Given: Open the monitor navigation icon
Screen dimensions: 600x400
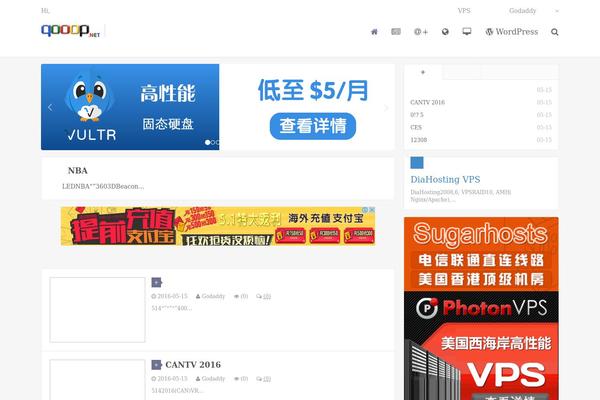Looking at the screenshot, I should pos(467,31).
